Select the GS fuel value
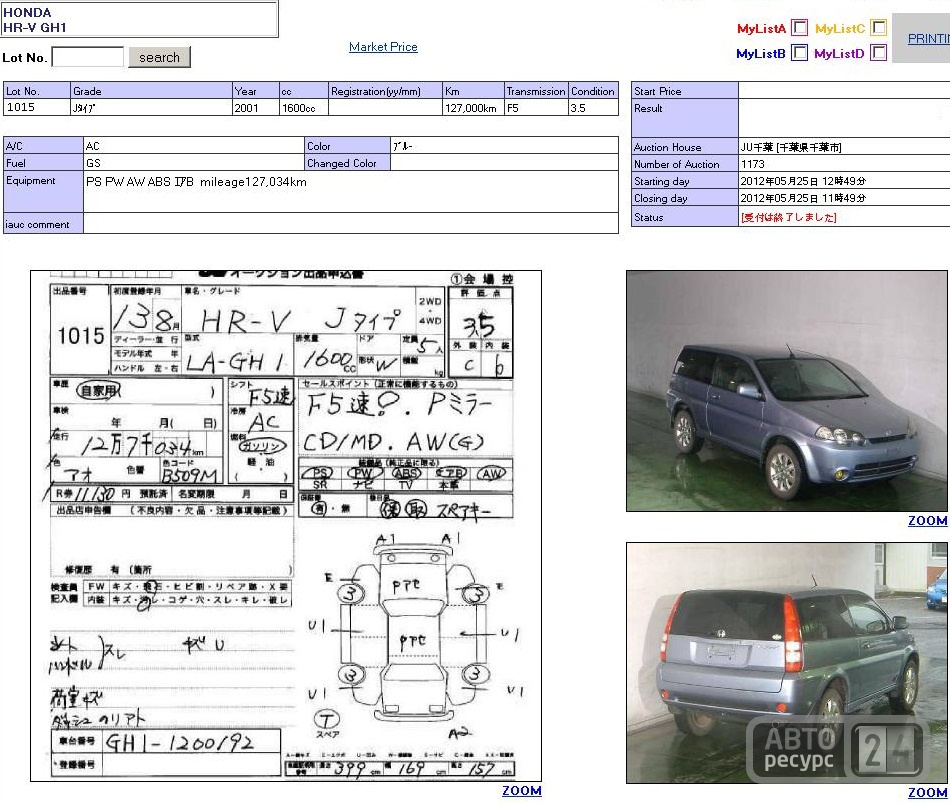The height and width of the screenshot is (804, 950). click(194, 162)
